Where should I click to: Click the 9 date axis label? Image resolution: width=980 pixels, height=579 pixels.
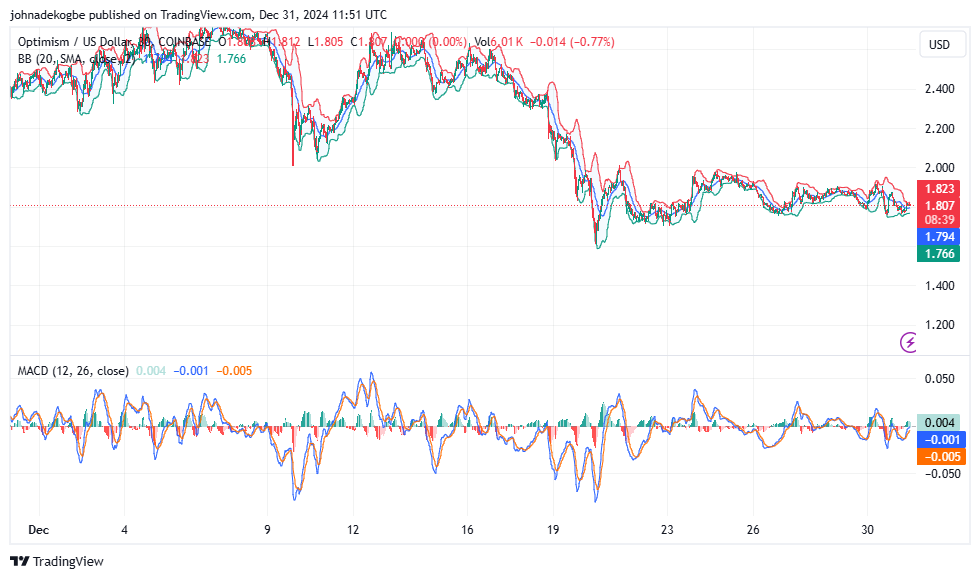267,530
